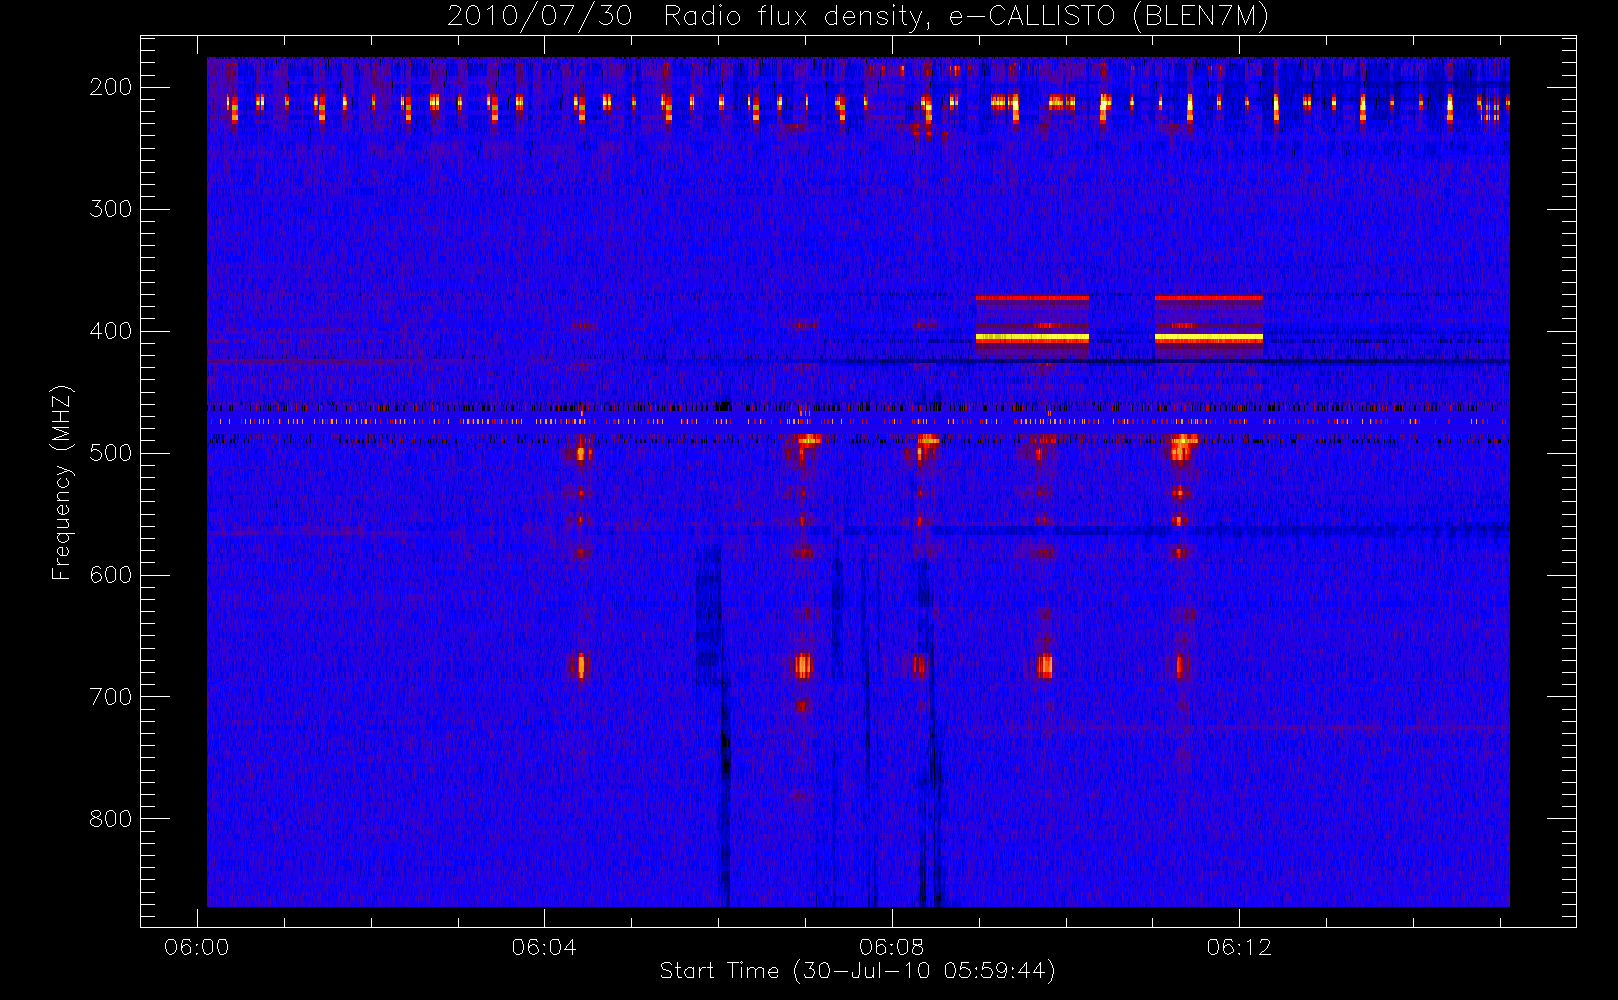Click the 400 frequency tick label
This screenshot has width=1618, height=1000.
110,331
